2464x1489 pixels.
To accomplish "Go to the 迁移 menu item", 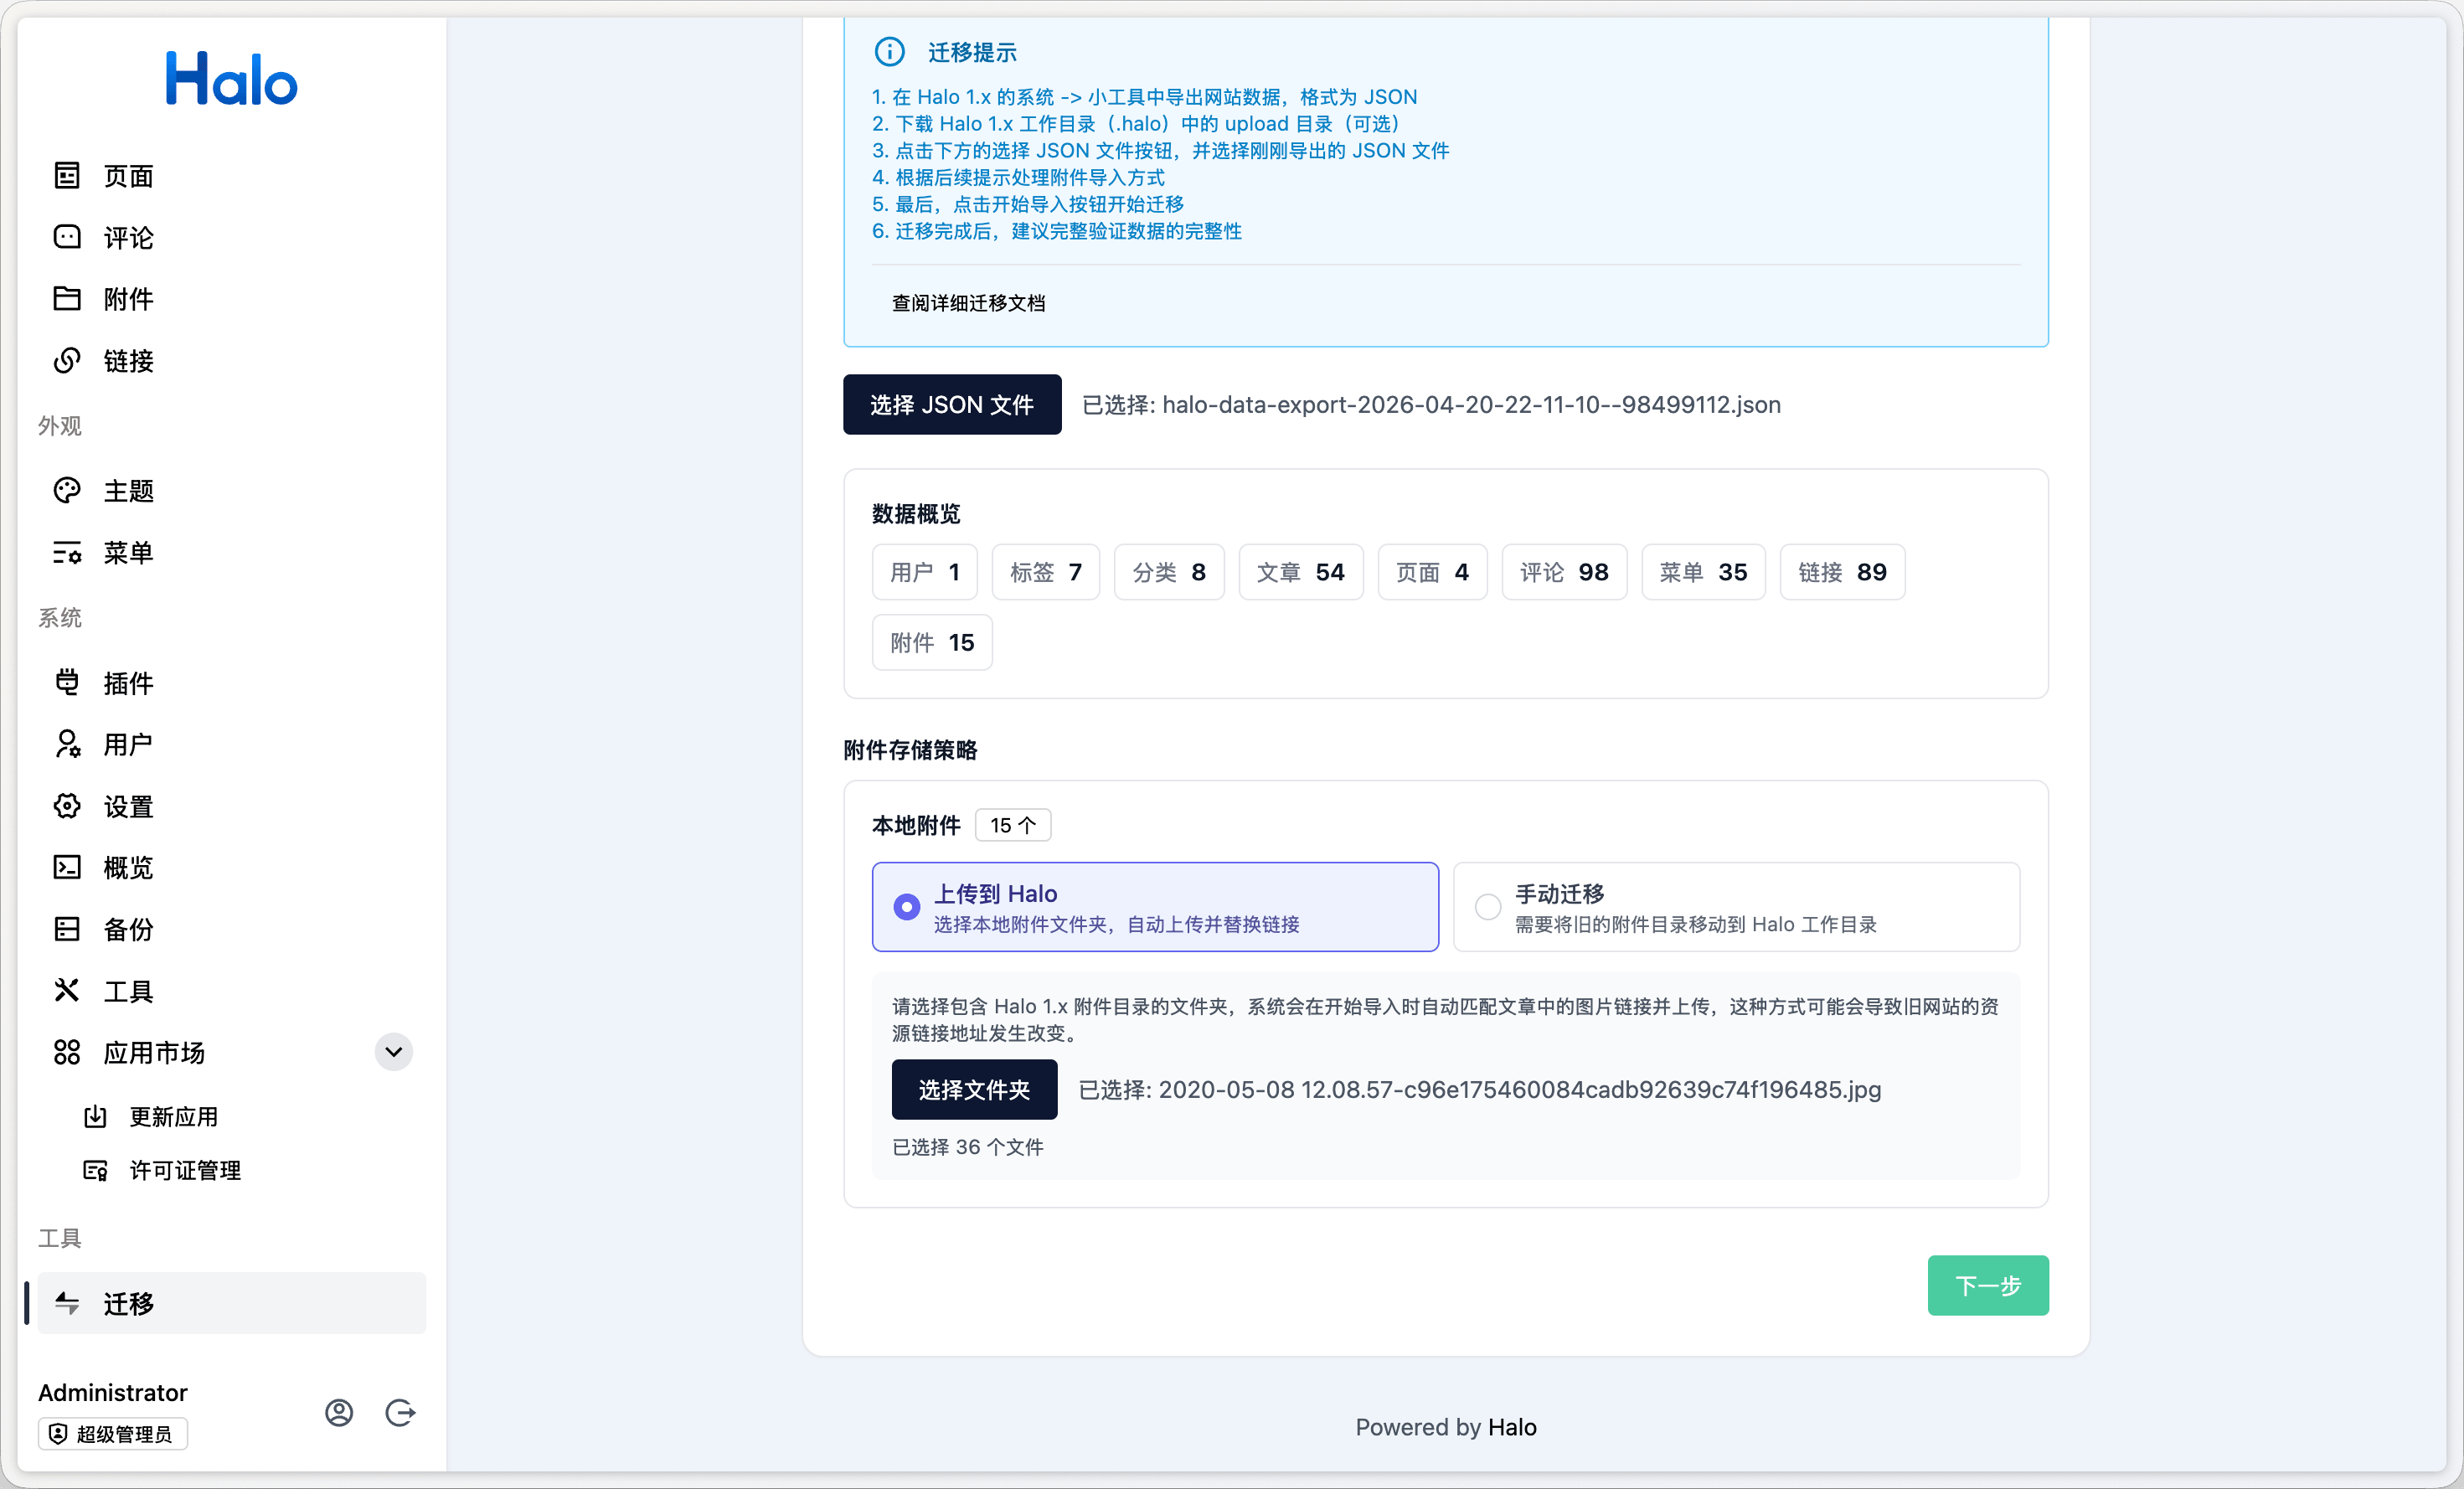I will (128, 1304).
